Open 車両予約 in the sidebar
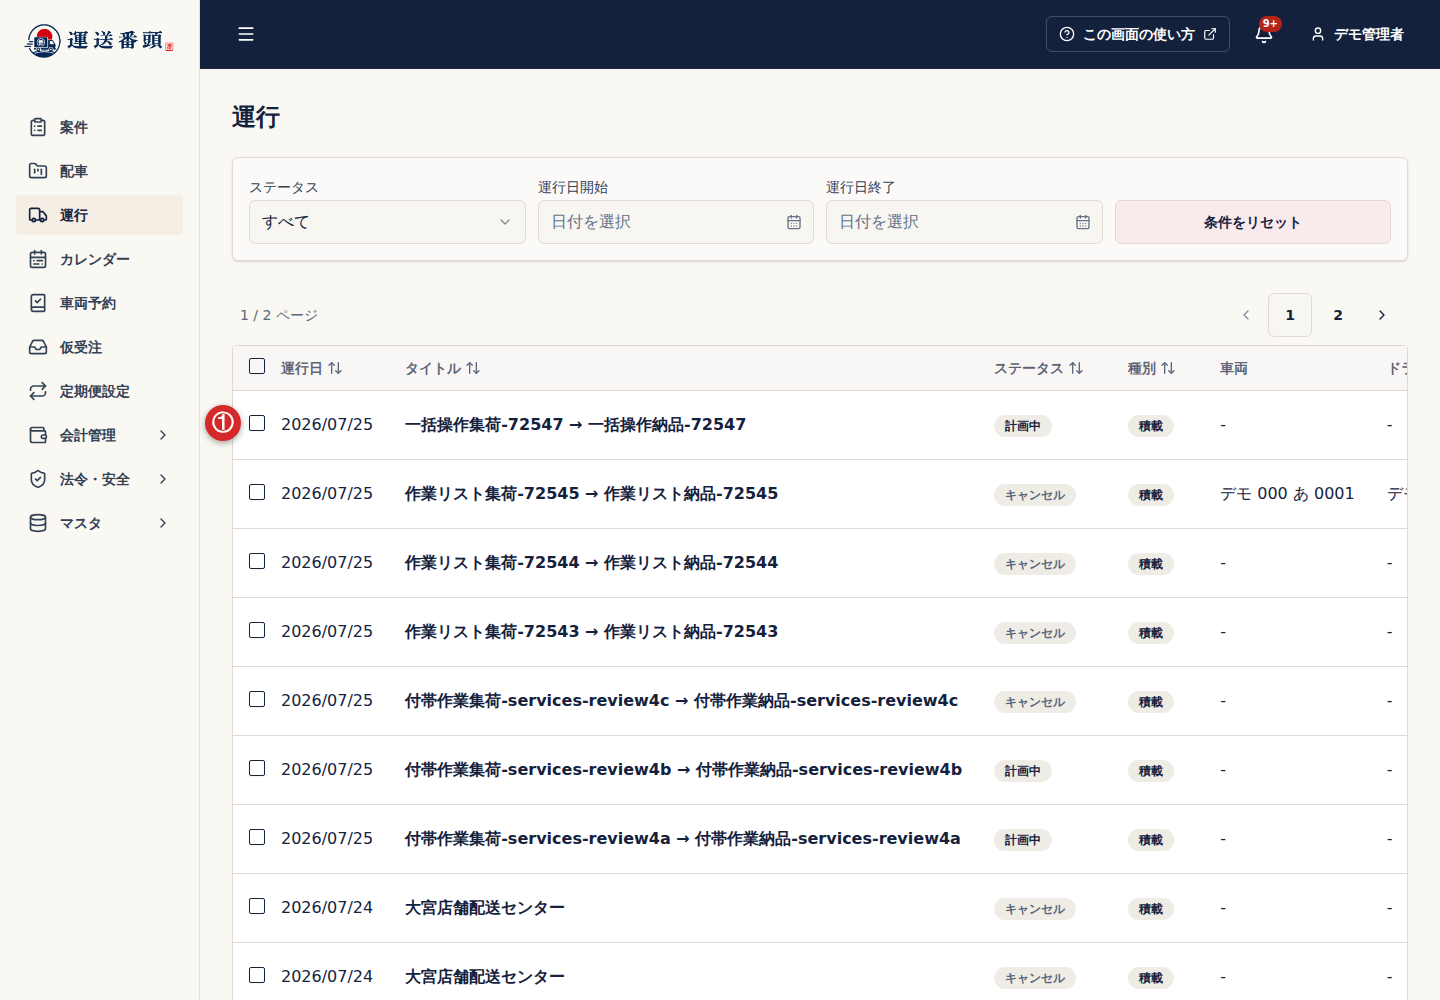This screenshot has height=1000, width=1440. click(99, 303)
